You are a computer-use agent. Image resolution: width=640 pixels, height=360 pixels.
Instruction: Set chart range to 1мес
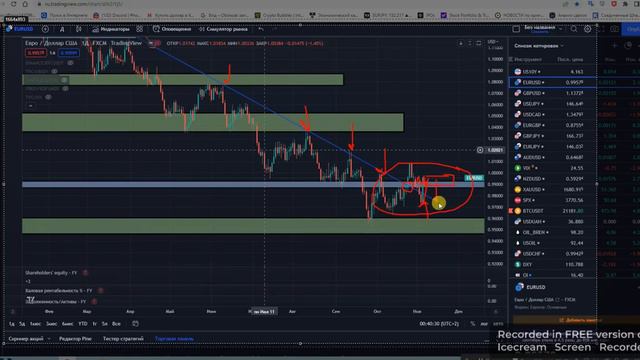click(35, 324)
